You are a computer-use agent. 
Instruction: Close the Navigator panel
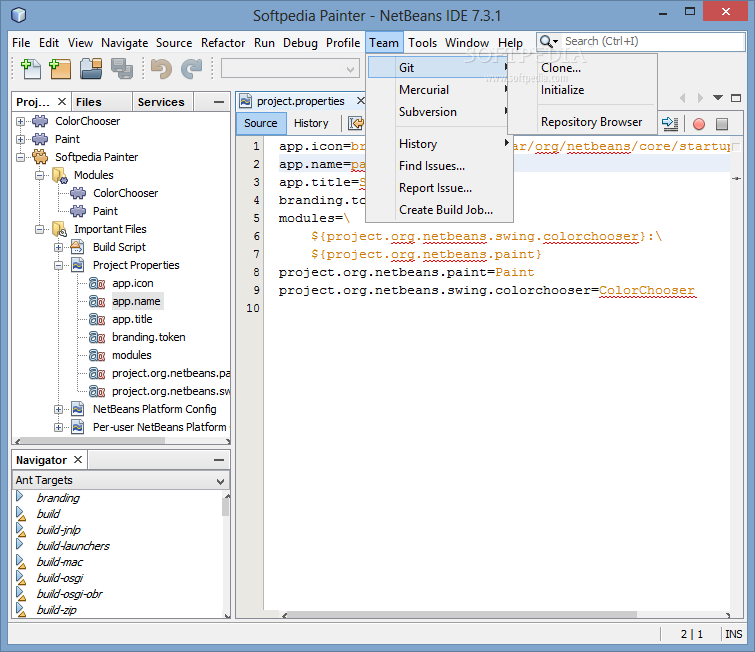[x=78, y=459]
